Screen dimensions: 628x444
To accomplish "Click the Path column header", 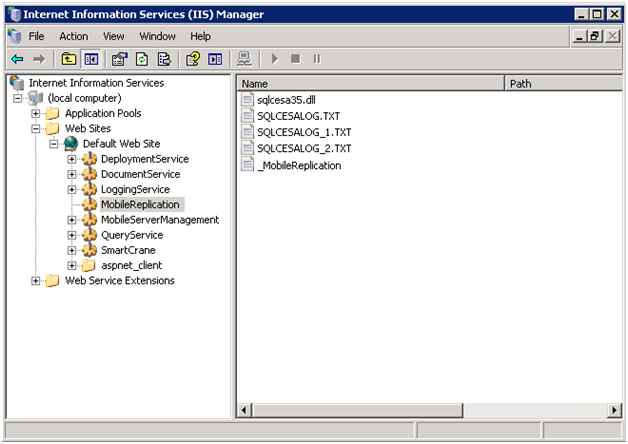I will [x=560, y=84].
